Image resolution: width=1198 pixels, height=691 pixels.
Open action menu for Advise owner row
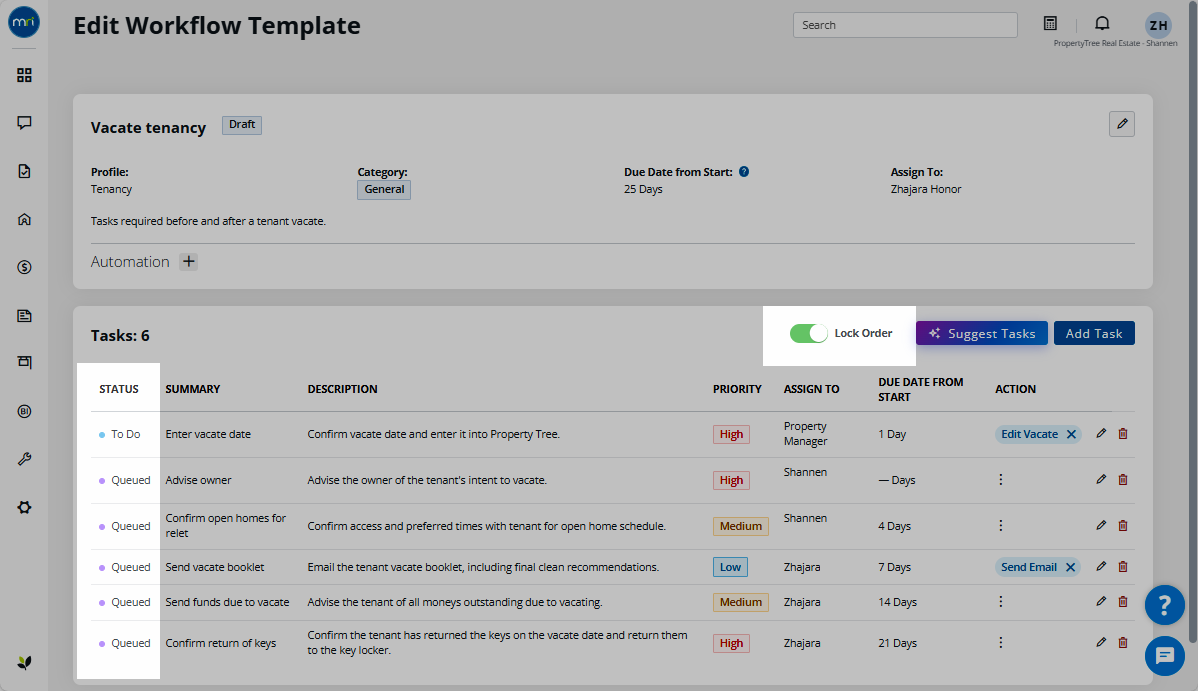1001,479
